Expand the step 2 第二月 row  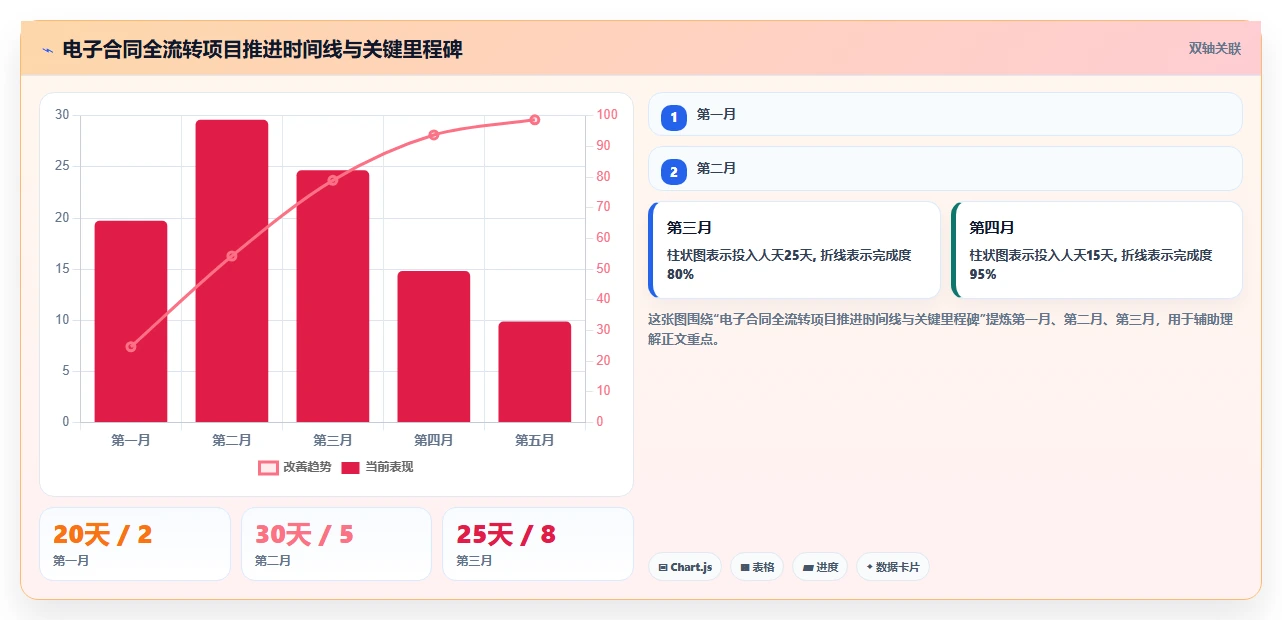[x=945, y=168]
